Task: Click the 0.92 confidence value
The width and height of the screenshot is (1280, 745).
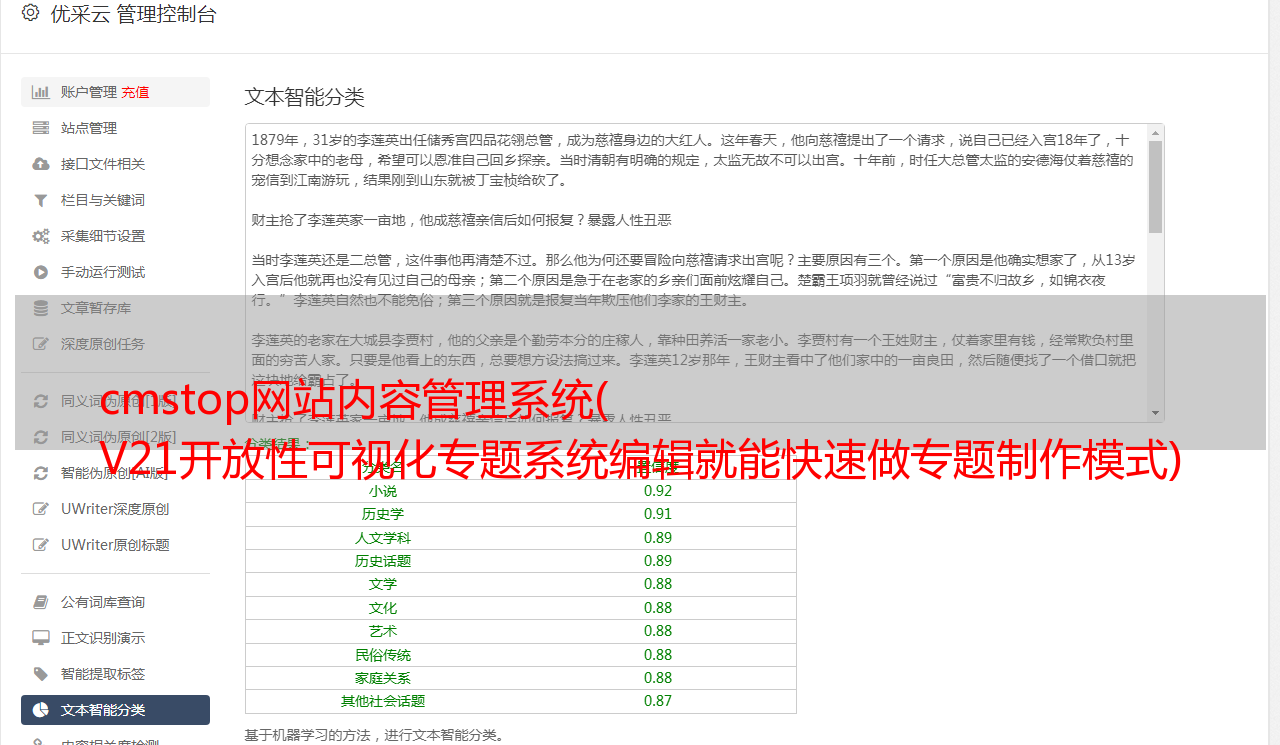Action: pos(658,491)
